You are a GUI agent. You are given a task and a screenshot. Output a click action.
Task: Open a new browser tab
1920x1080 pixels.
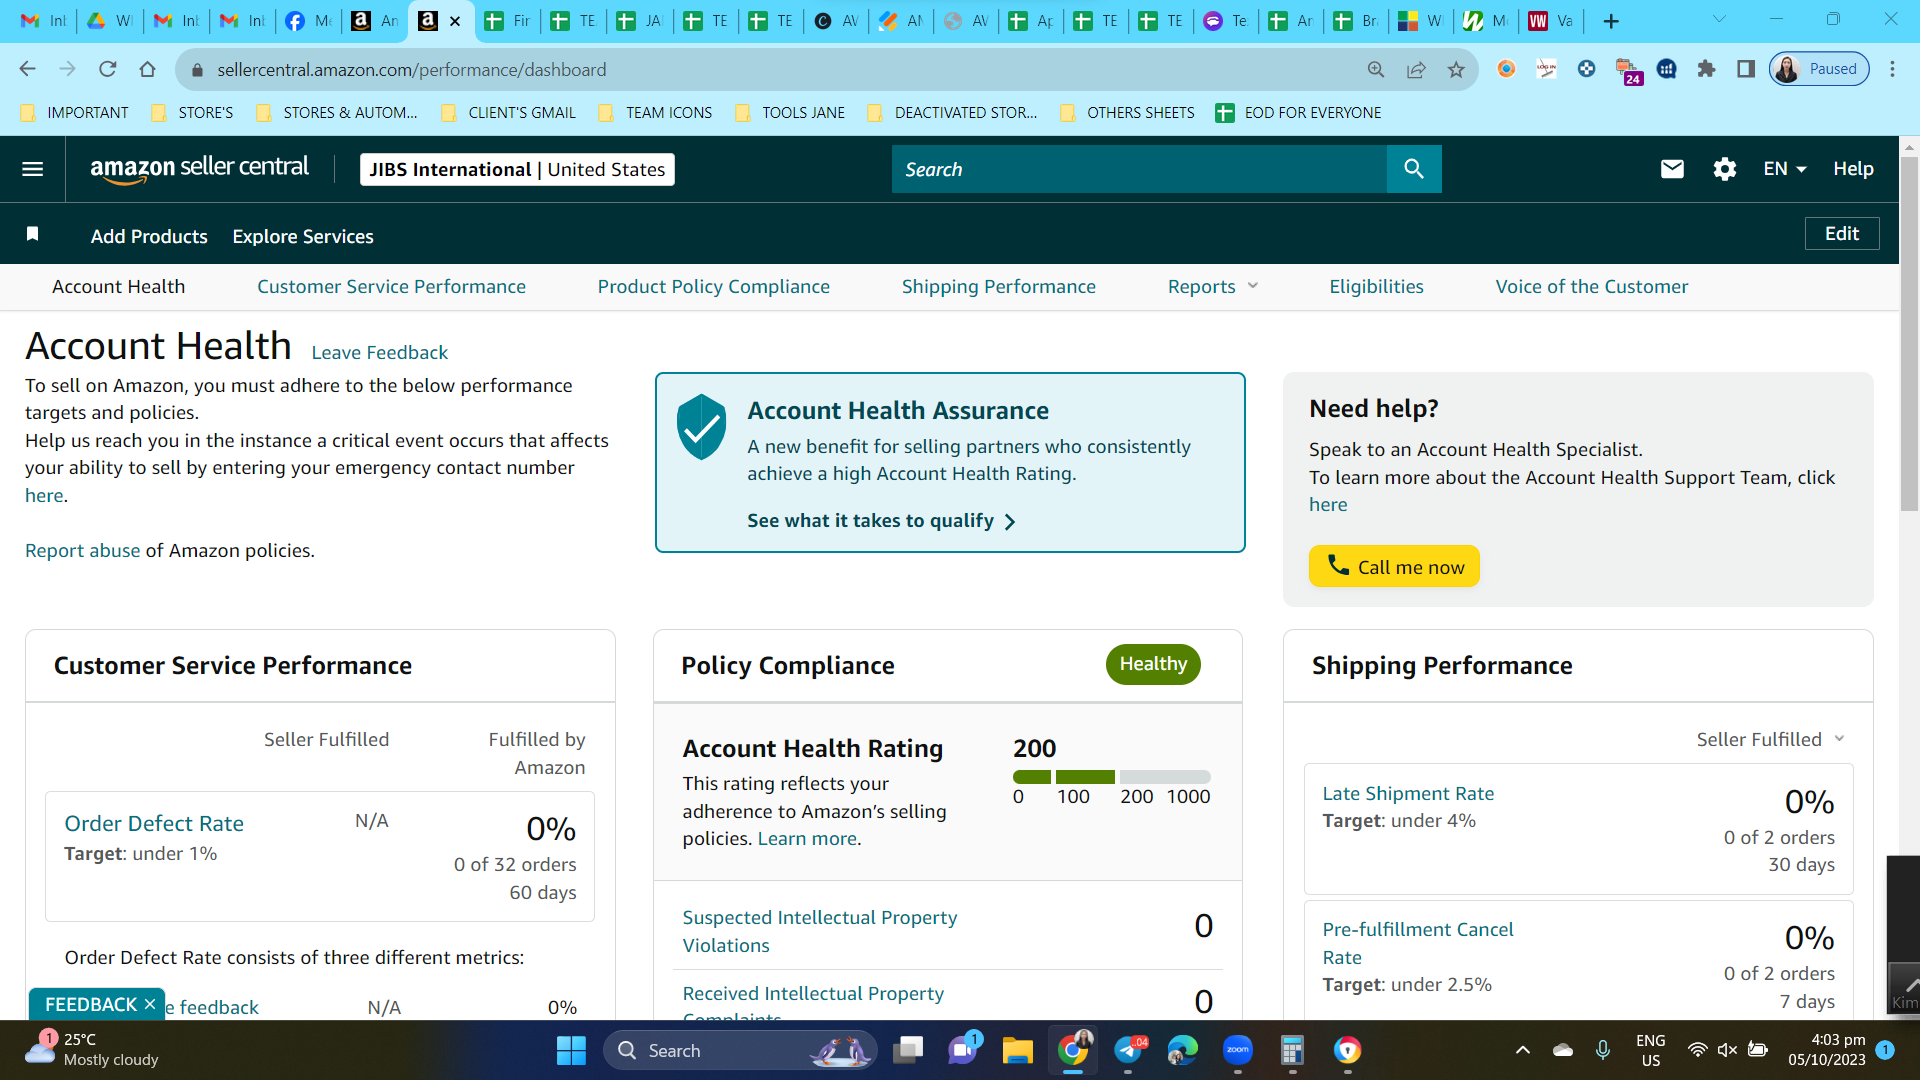(1611, 21)
